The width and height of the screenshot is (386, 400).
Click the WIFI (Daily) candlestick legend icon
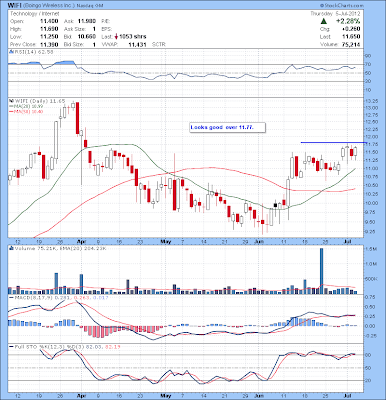point(11,101)
